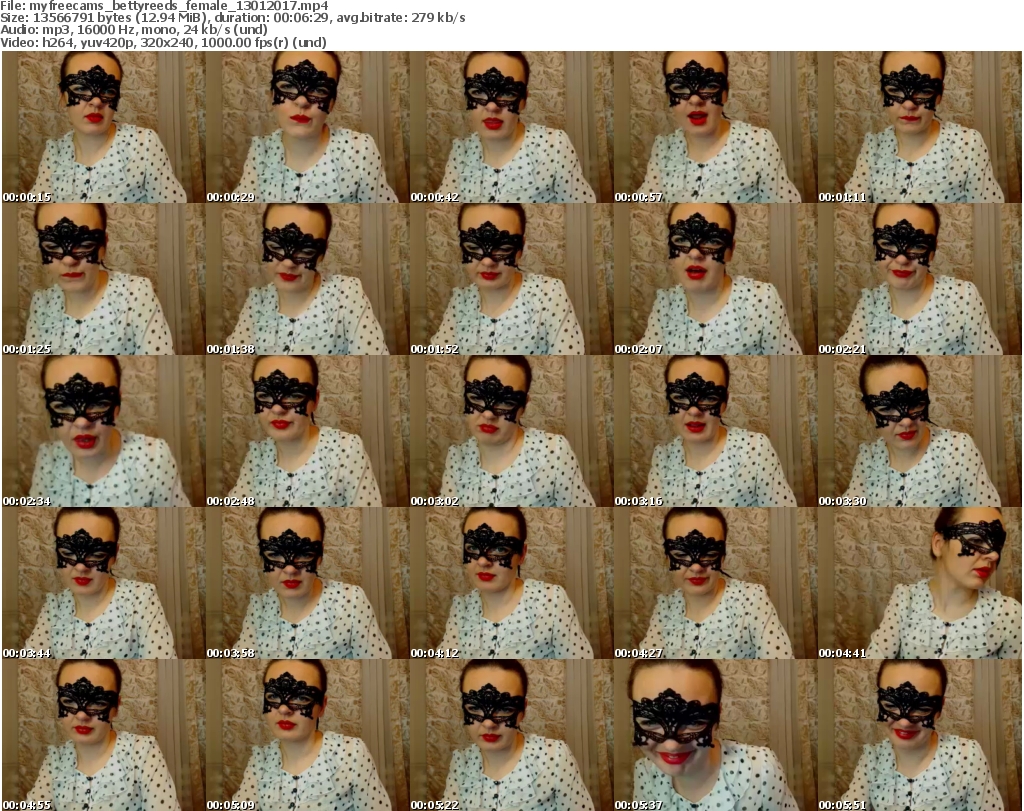The height and width of the screenshot is (811, 1024).
Task: Select the thumbnail frame stamped 00:02:34
Action: 104,431
